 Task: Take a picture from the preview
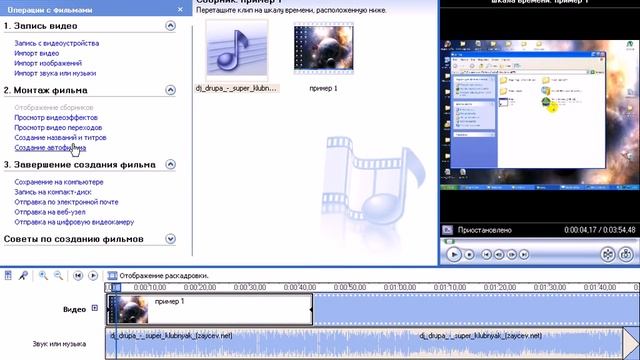[626, 254]
